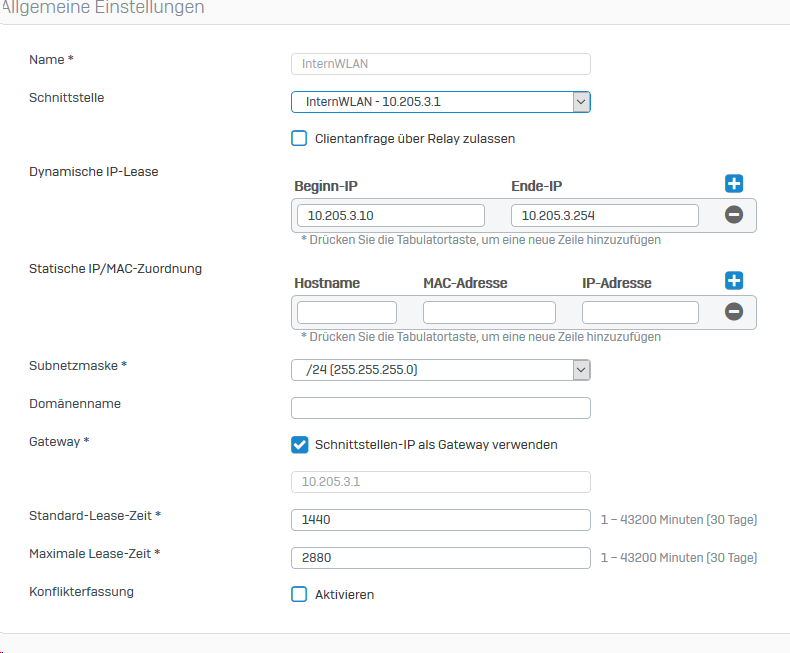Viewport: 790px width, 653px height.
Task: Click the Beginn-IP field 10.205.3.10
Action: (390, 215)
